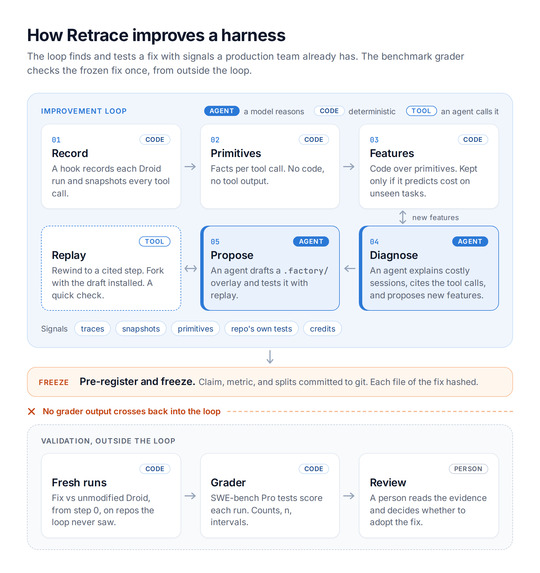
Task: Click the "IMPROVEMENT LOOP" section label
Action: tap(84, 111)
